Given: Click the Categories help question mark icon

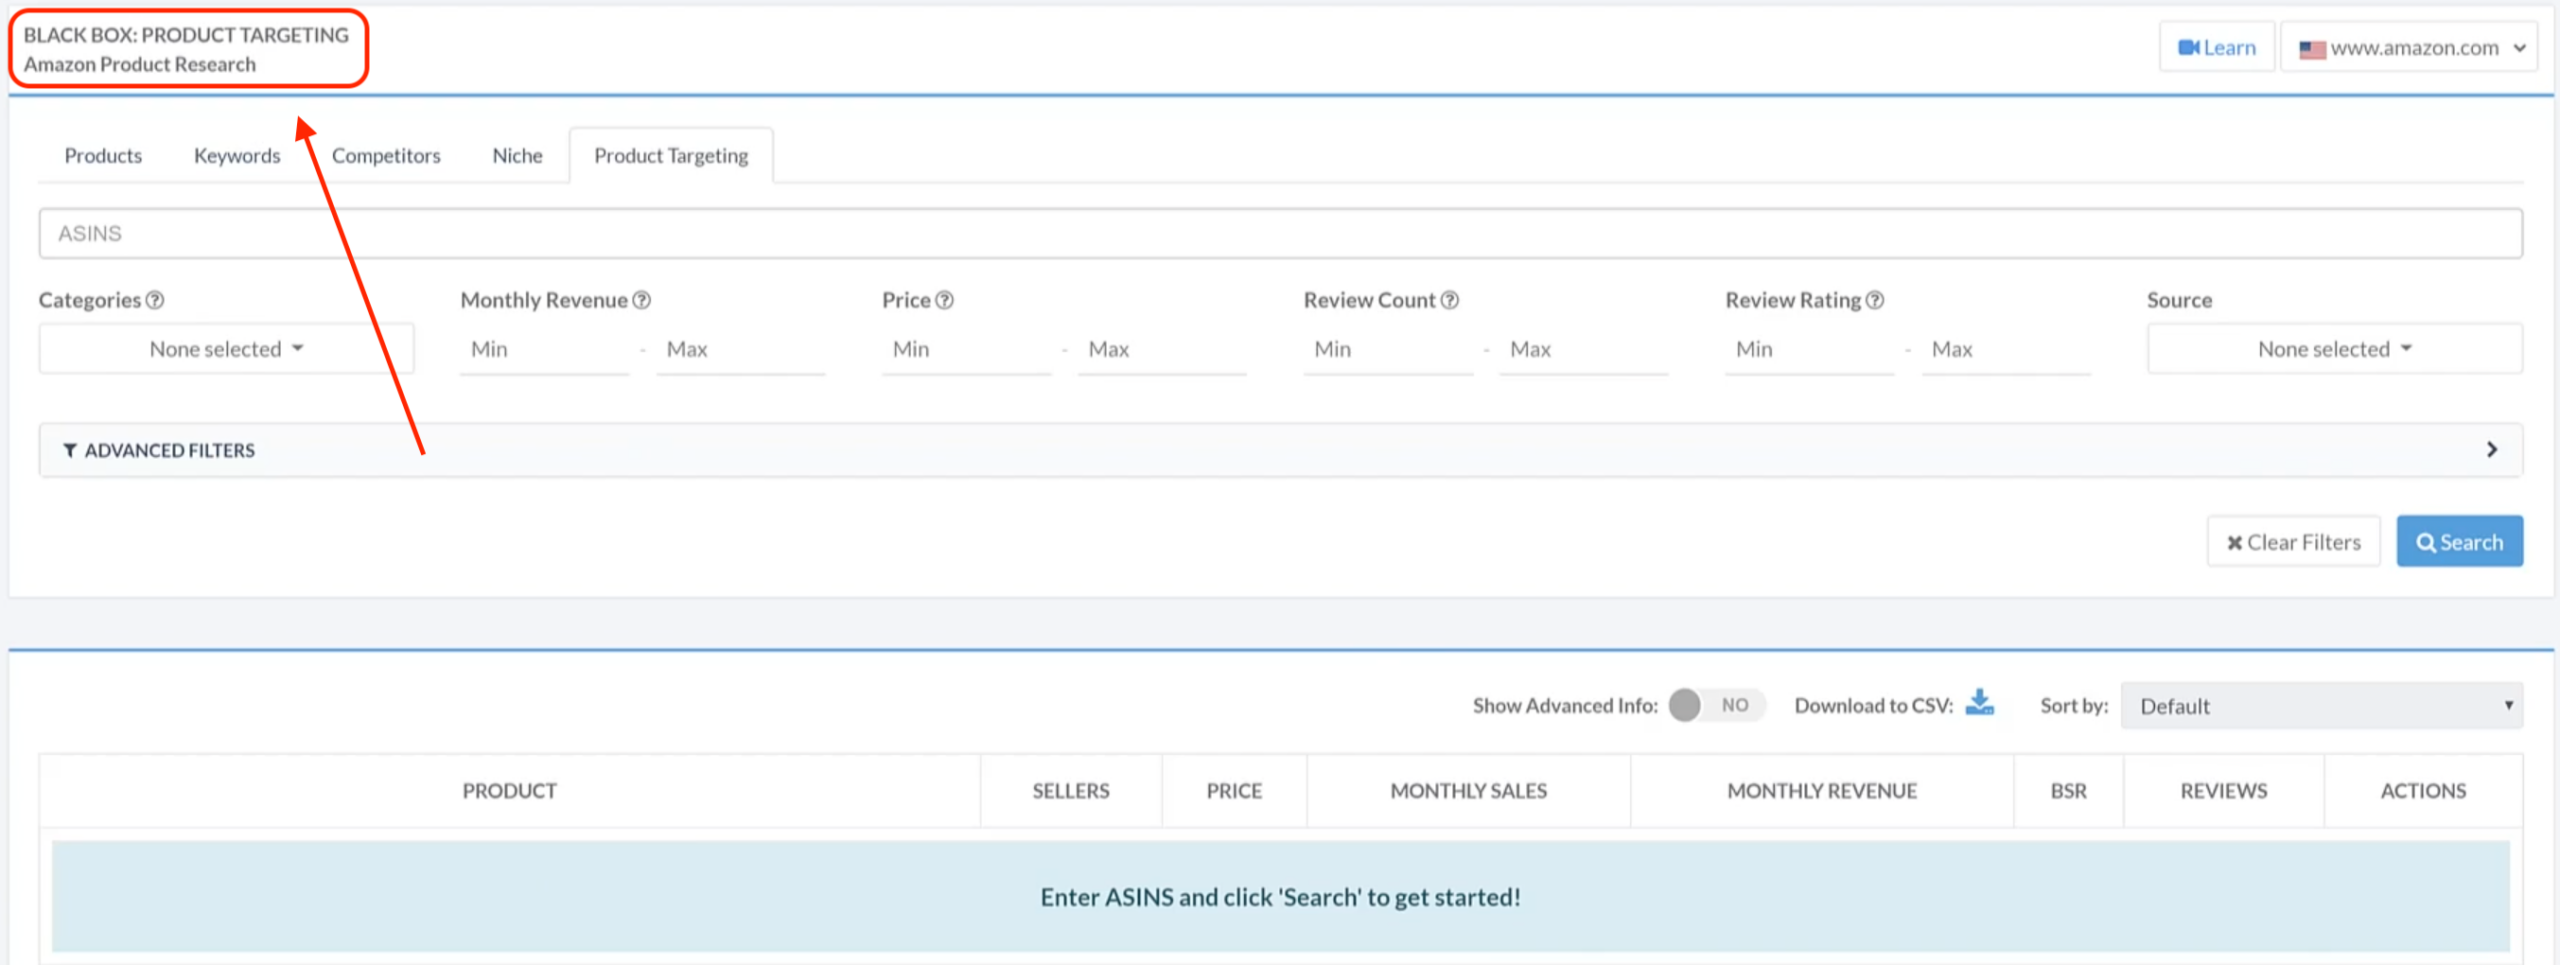Looking at the screenshot, I should [x=155, y=300].
